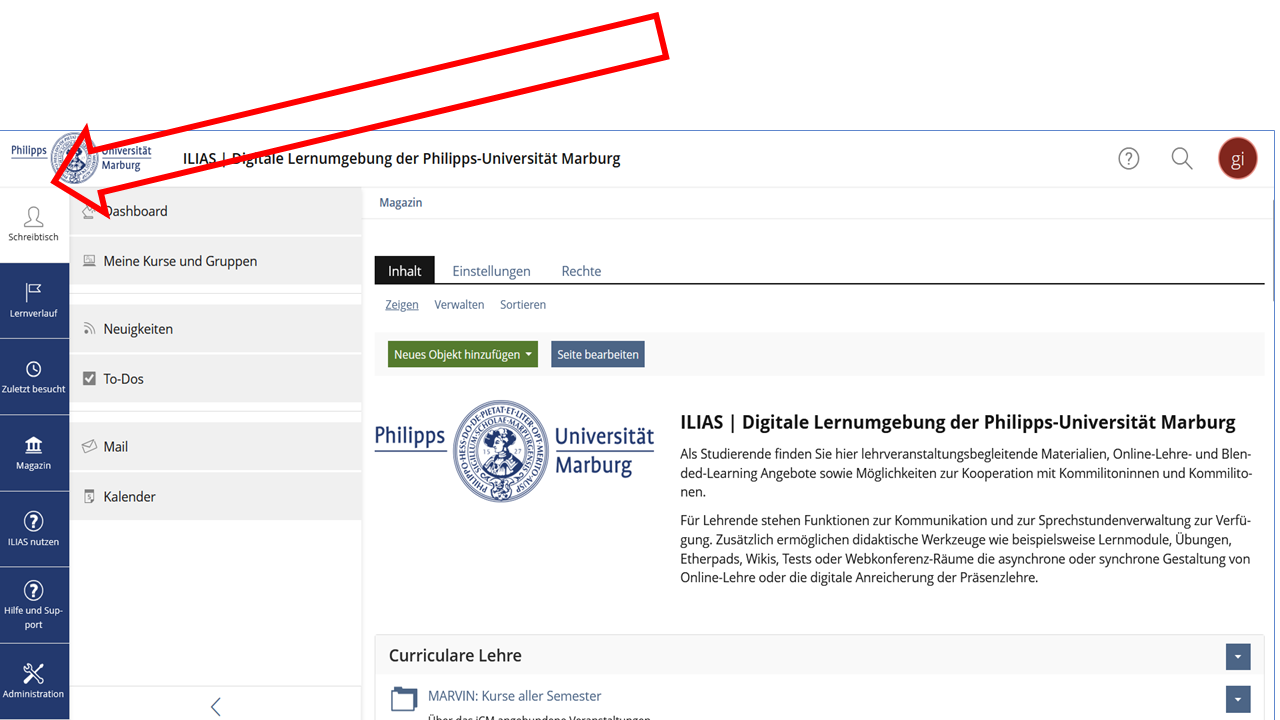
Task: Go to Magazin in the sidebar
Action: [x=34, y=453]
